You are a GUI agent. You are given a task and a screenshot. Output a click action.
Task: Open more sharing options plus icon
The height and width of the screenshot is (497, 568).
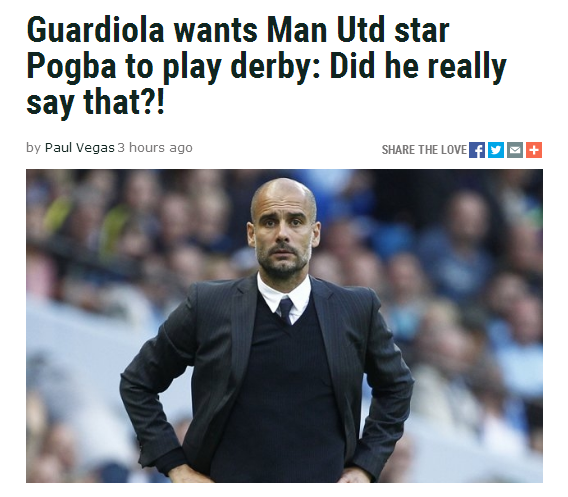point(534,150)
